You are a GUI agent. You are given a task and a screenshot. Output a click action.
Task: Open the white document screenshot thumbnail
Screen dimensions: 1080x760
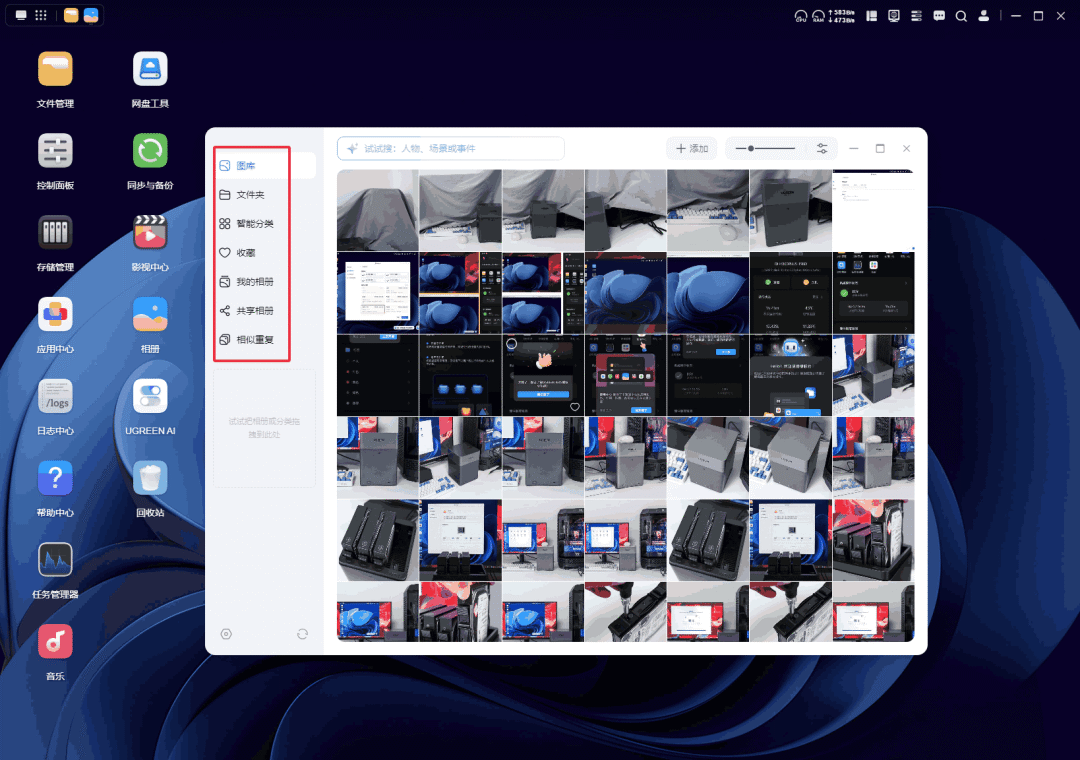click(x=873, y=210)
